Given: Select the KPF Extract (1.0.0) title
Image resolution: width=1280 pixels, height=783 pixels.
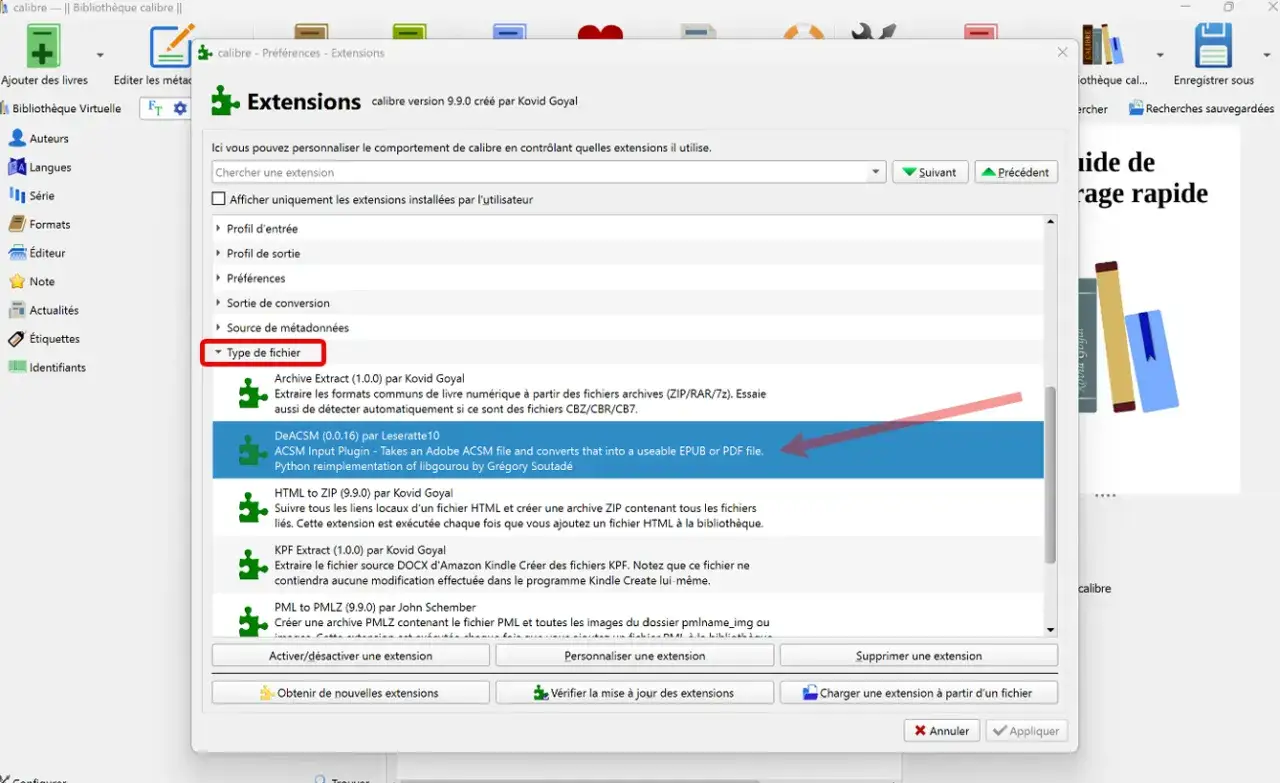Looking at the screenshot, I should tap(361, 550).
